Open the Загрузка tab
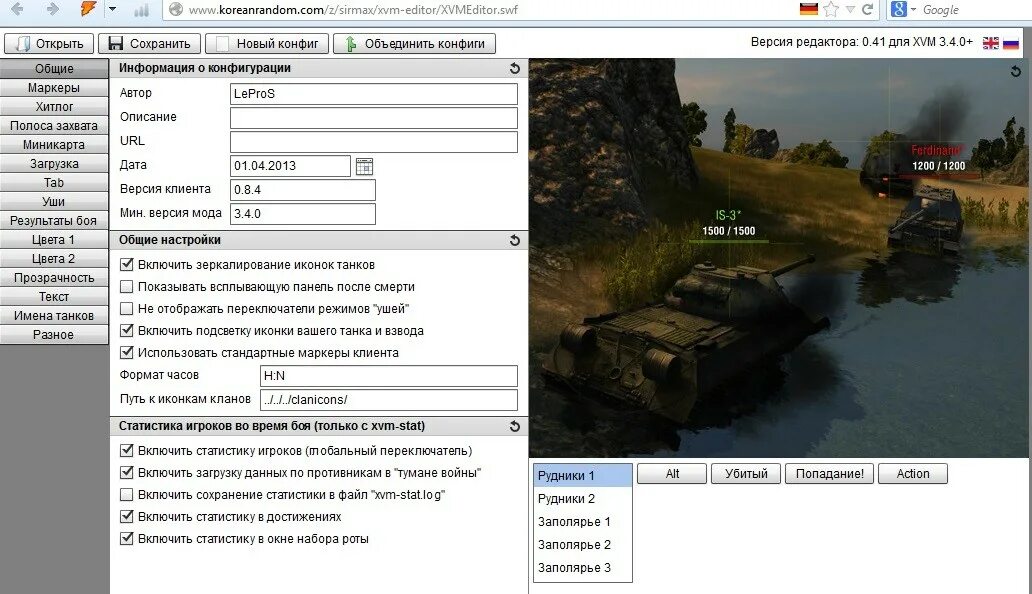 coord(54,164)
